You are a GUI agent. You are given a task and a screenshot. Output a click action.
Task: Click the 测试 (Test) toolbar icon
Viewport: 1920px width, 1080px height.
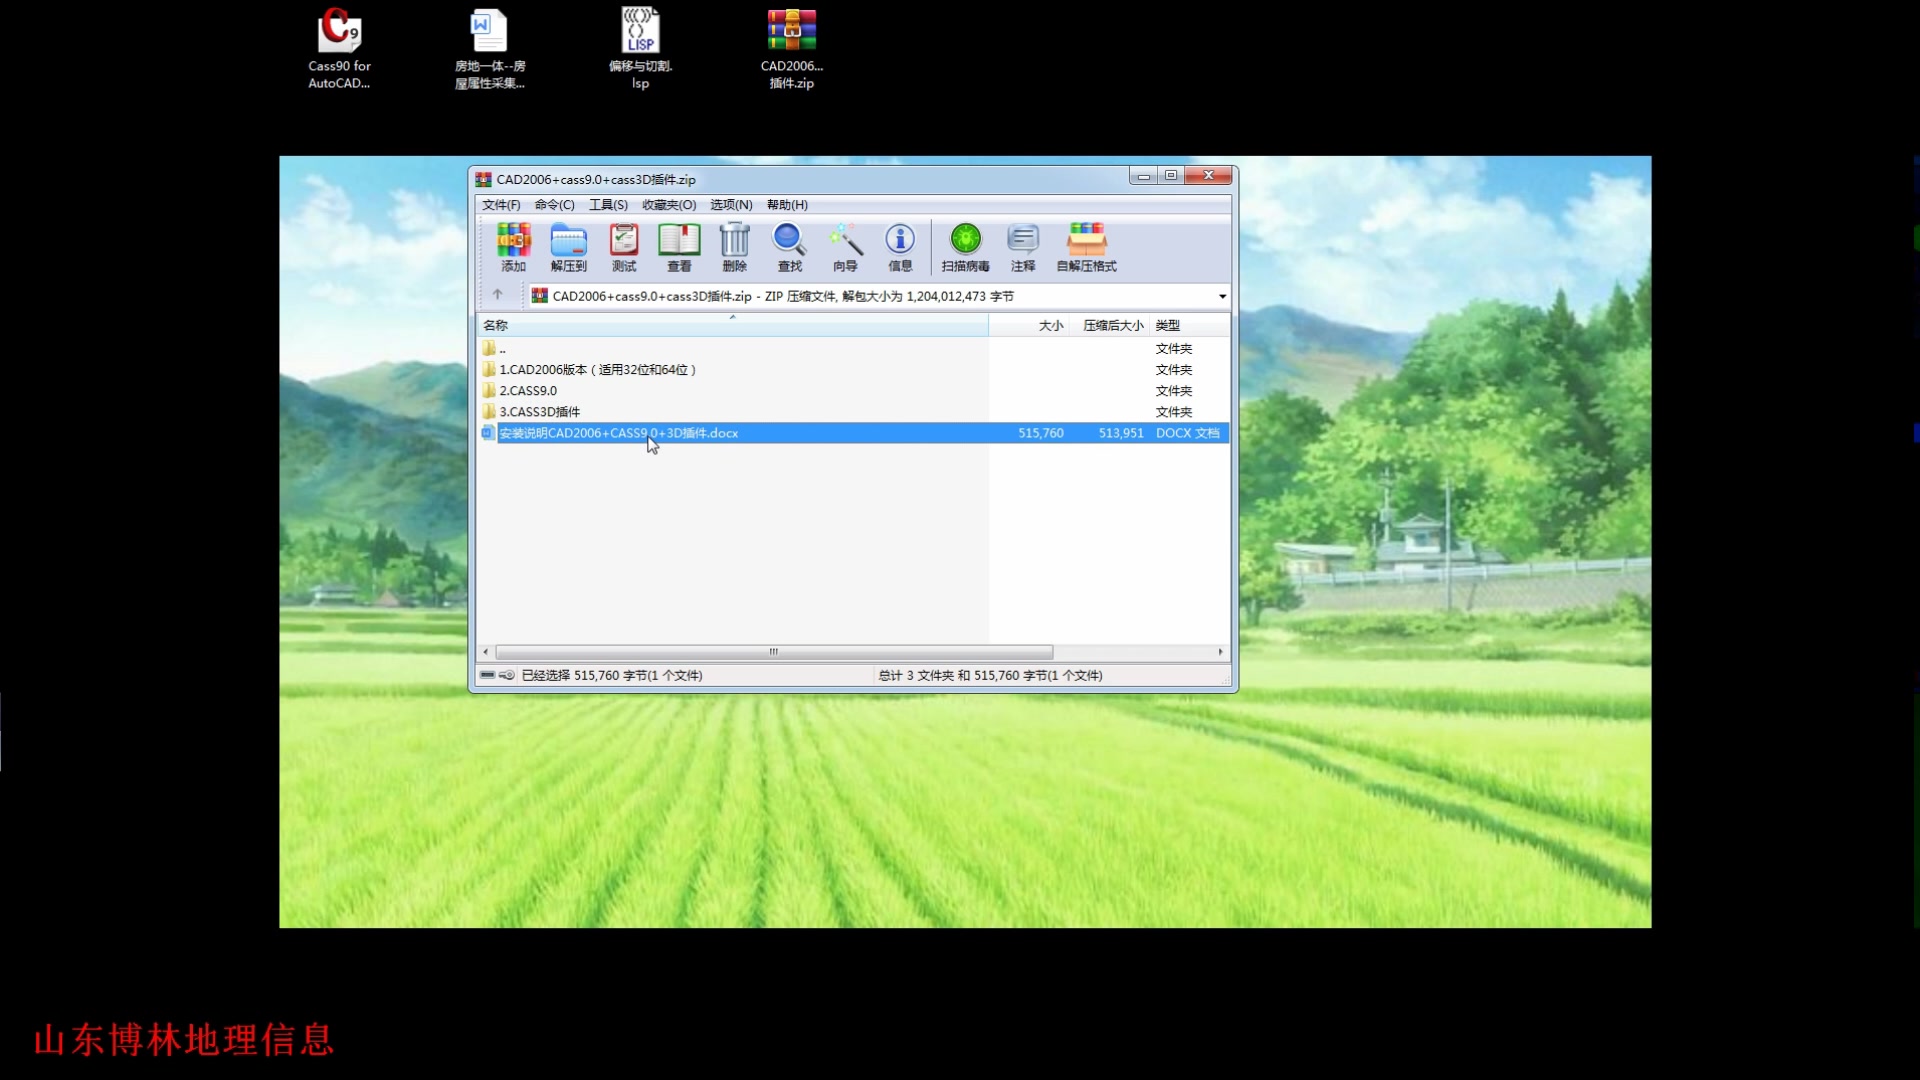(x=624, y=247)
